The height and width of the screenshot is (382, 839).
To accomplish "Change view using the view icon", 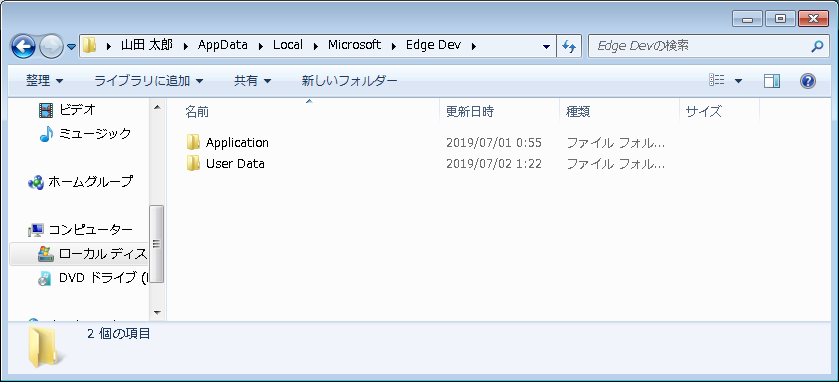I will (716, 81).
